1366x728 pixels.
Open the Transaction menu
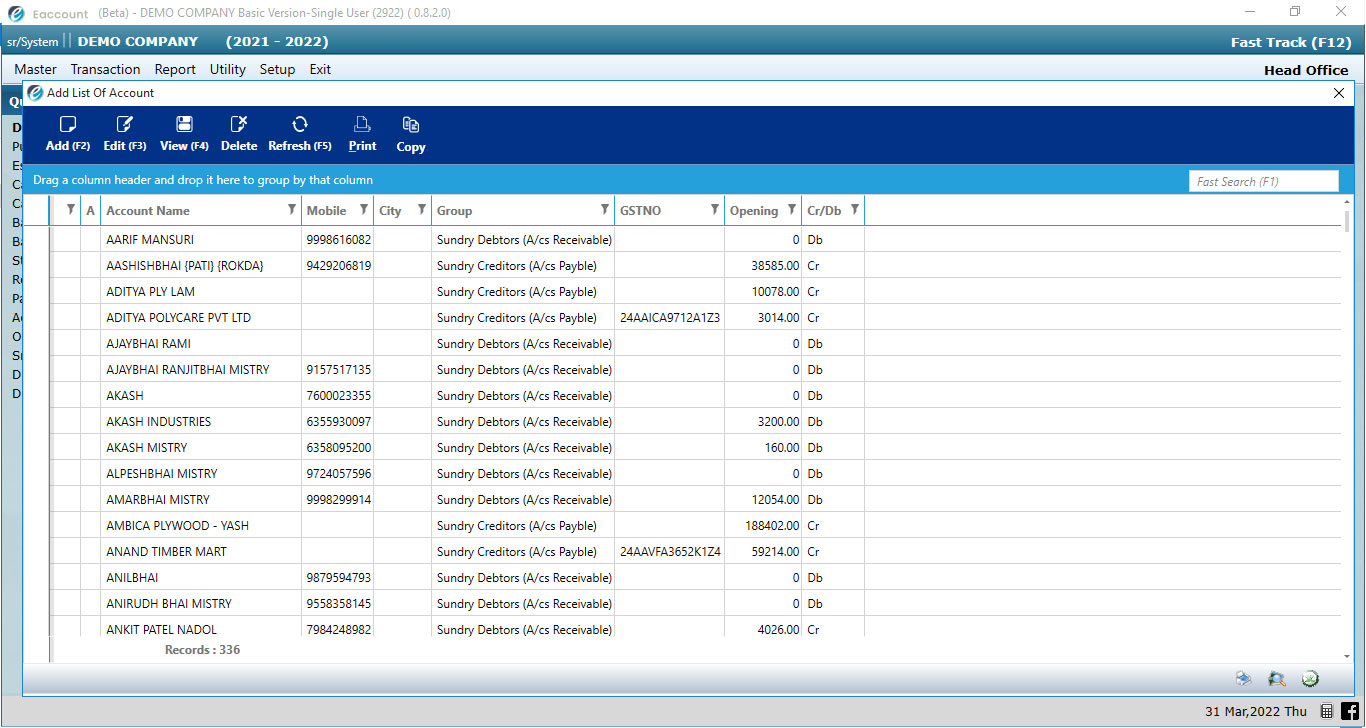[x=105, y=69]
